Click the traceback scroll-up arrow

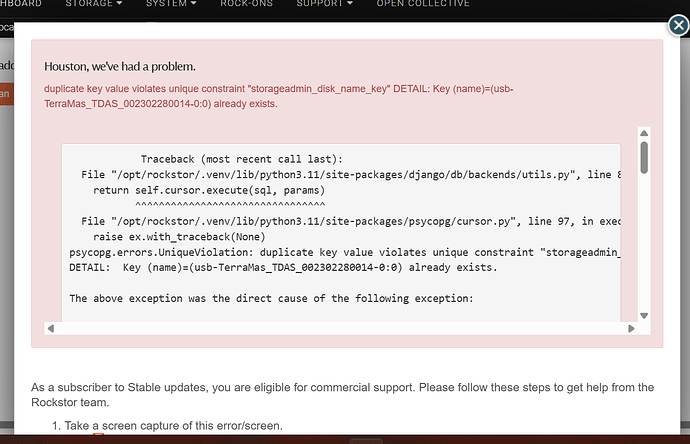click(x=644, y=133)
